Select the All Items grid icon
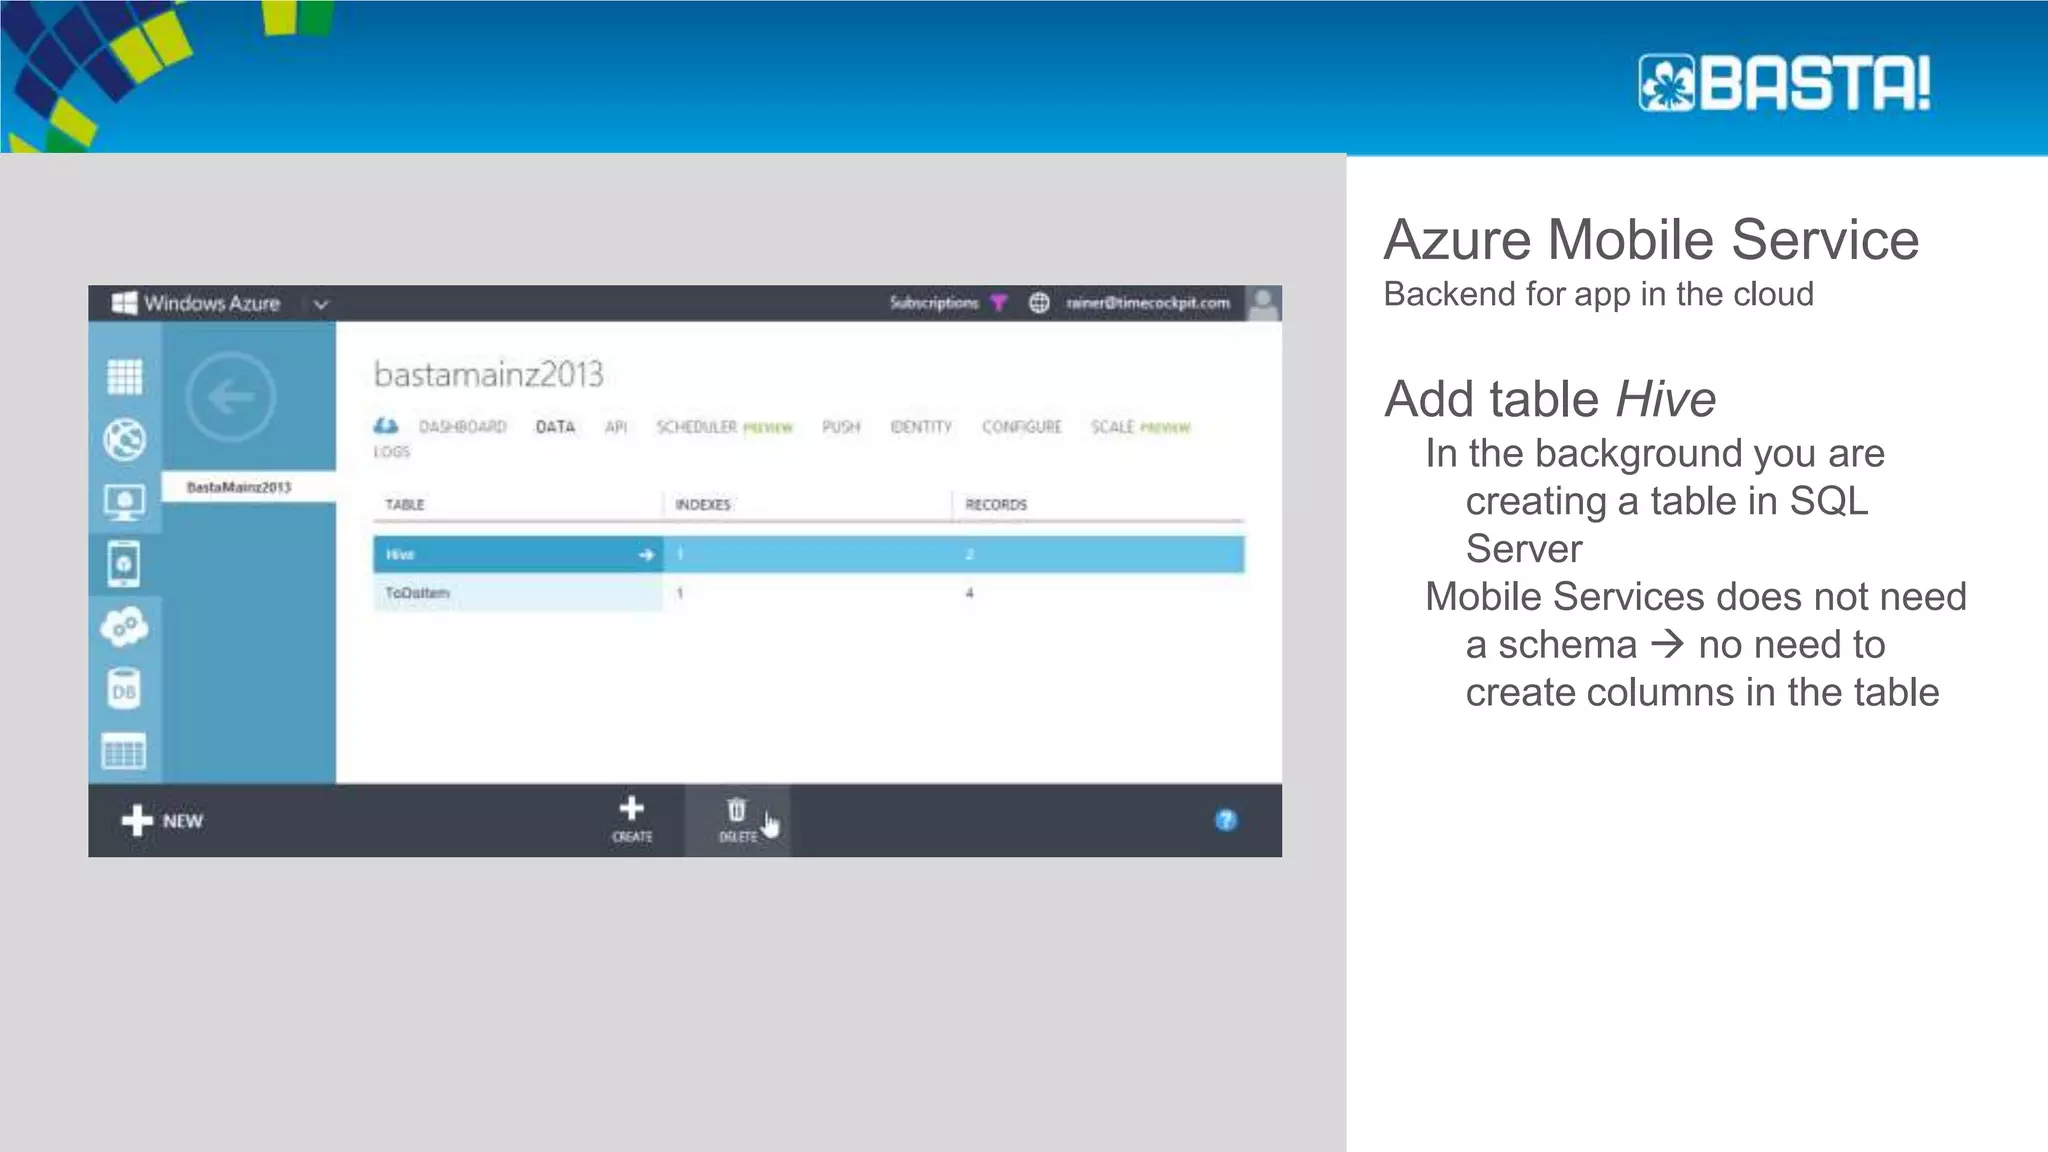 [124, 377]
